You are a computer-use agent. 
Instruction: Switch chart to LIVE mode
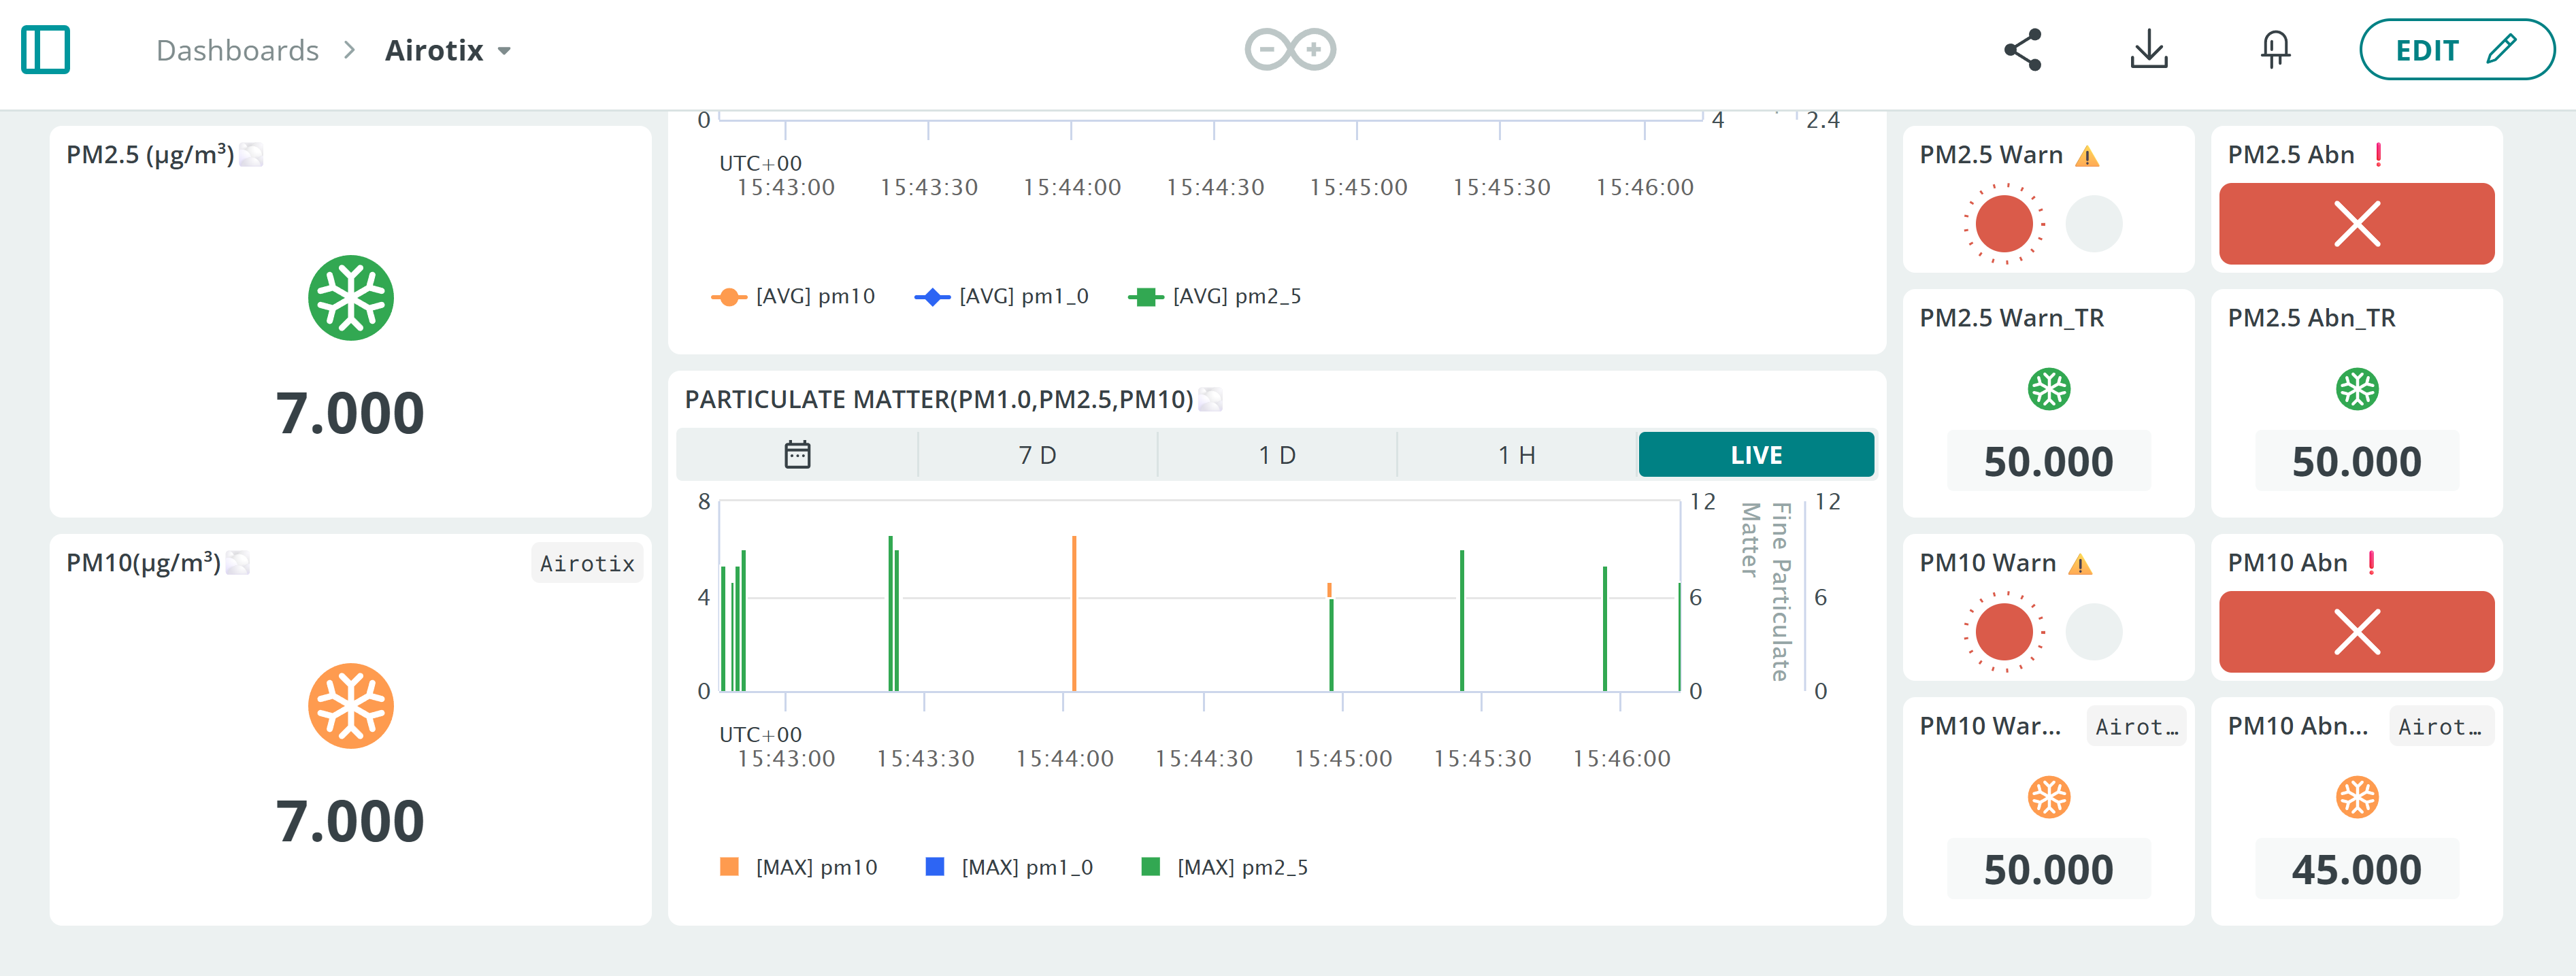1755,455
